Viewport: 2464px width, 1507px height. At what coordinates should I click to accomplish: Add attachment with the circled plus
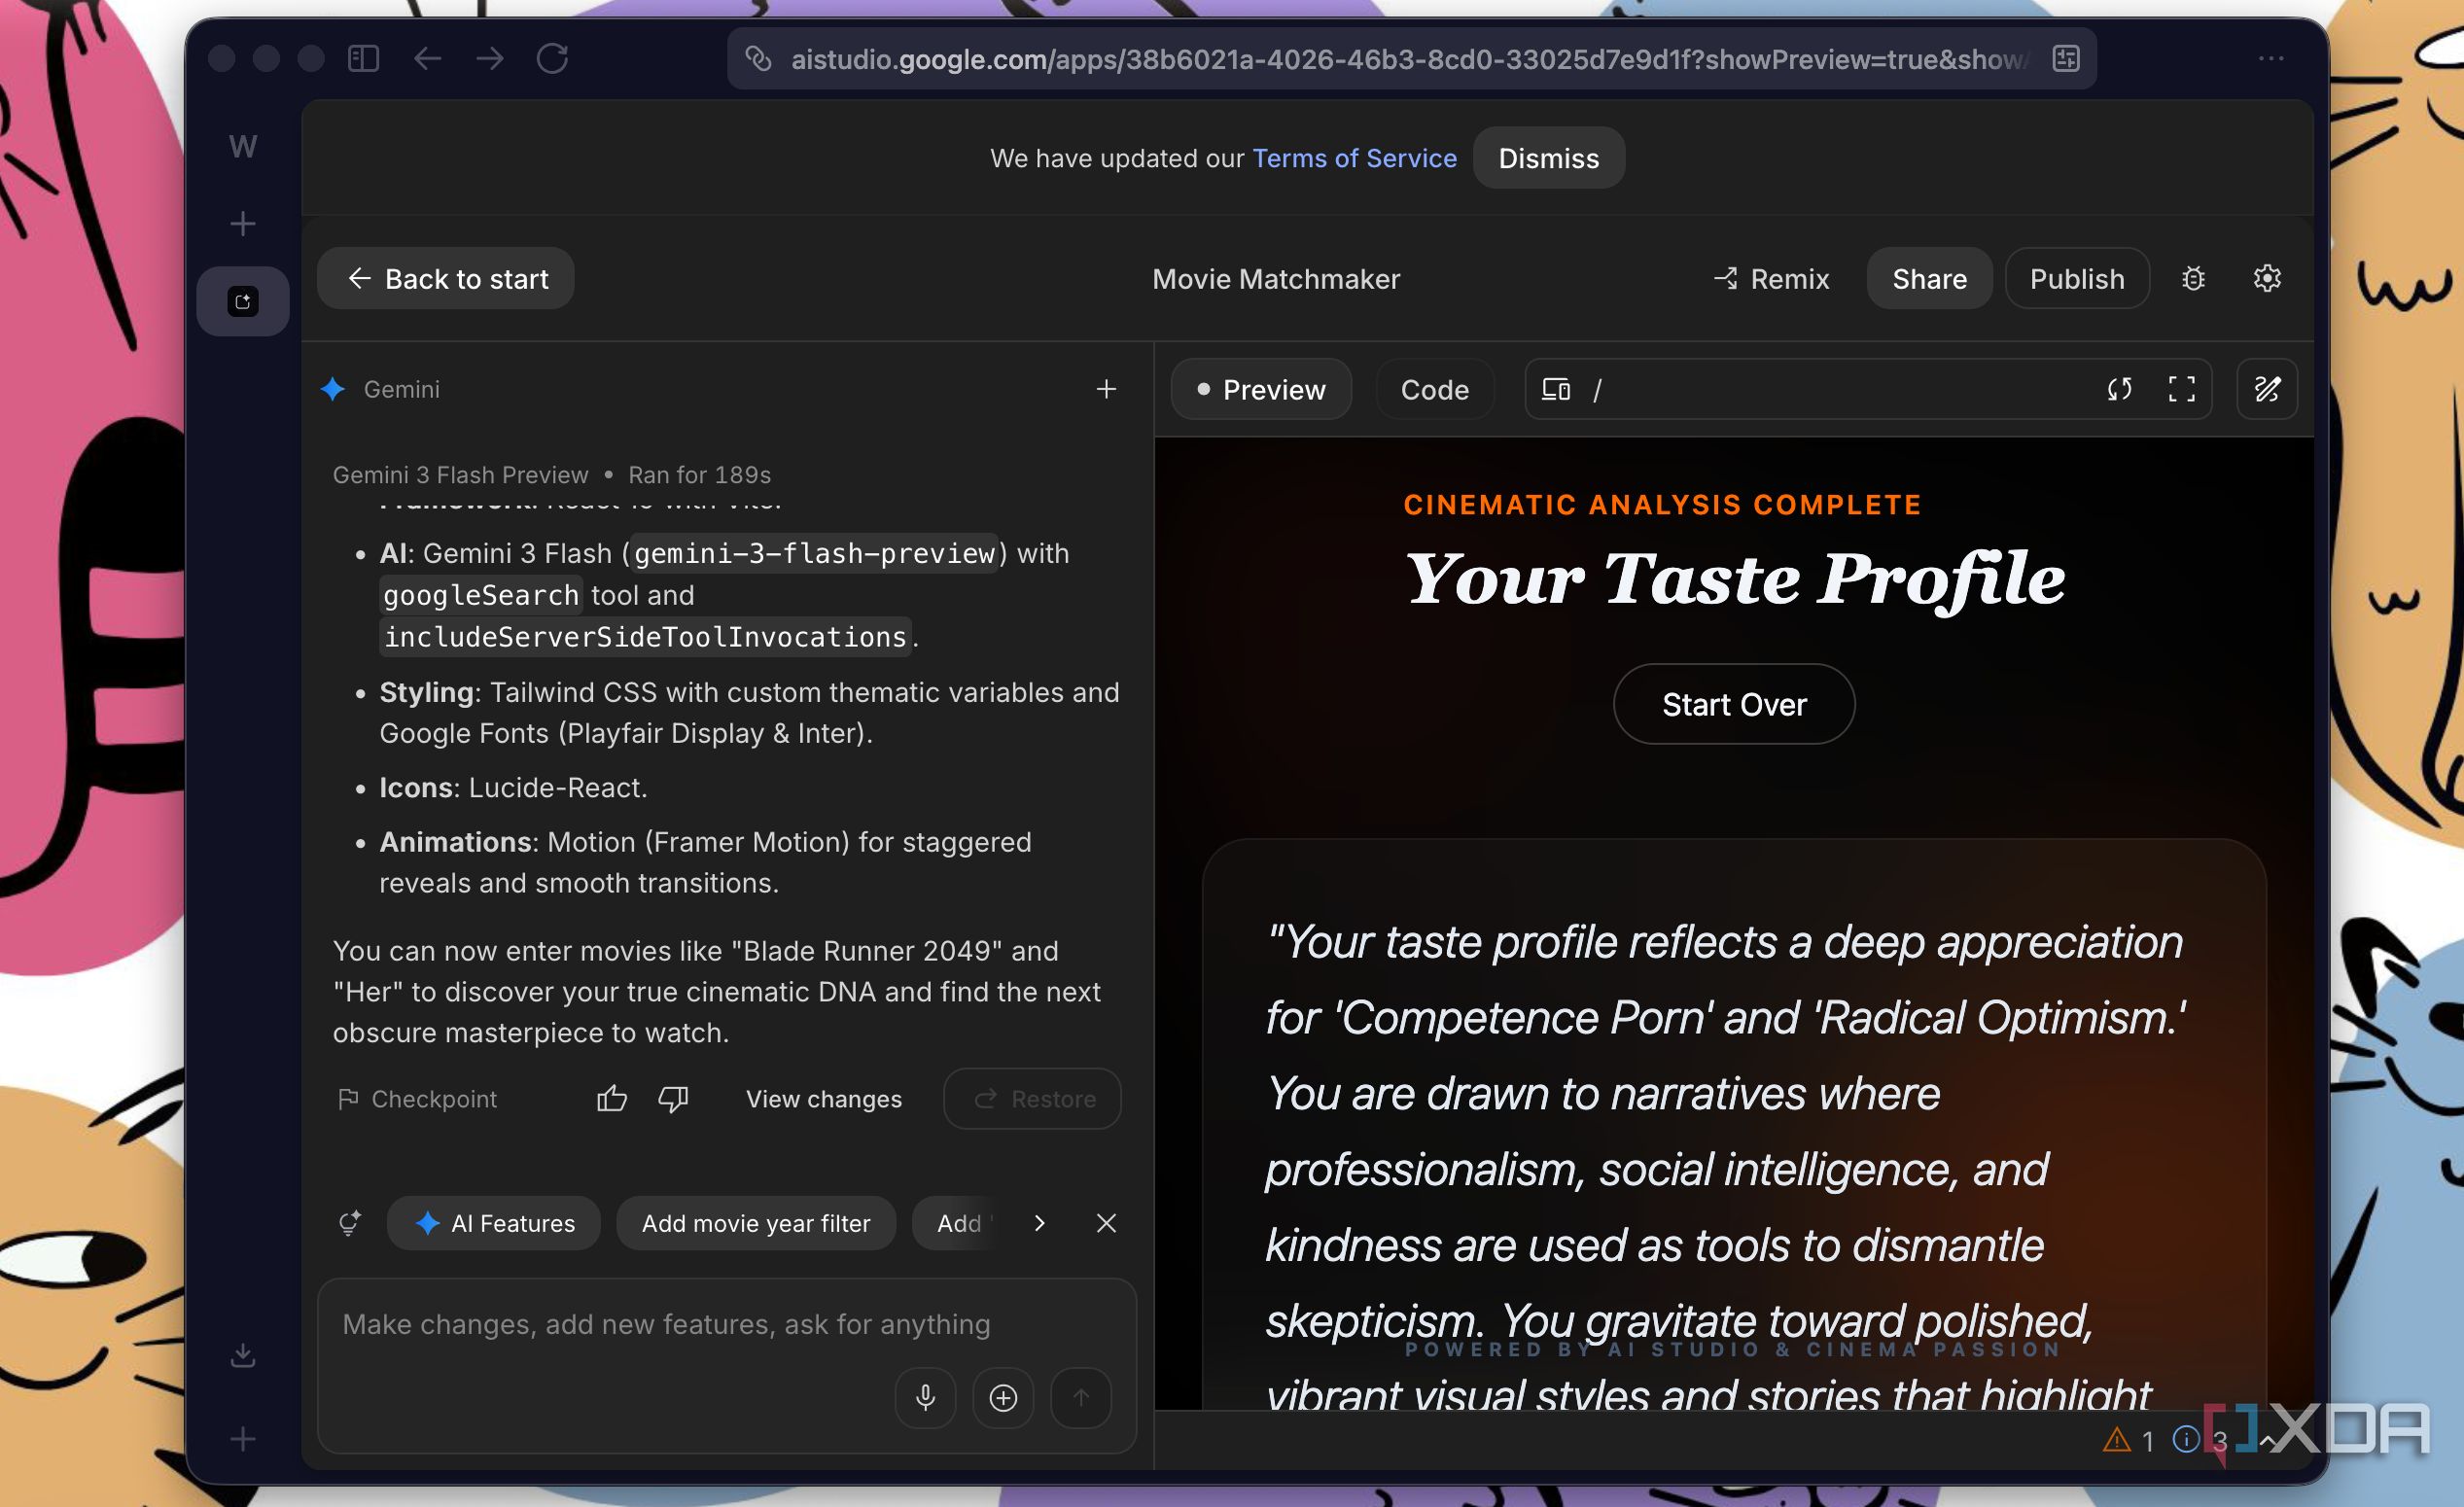[x=1003, y=1397]
